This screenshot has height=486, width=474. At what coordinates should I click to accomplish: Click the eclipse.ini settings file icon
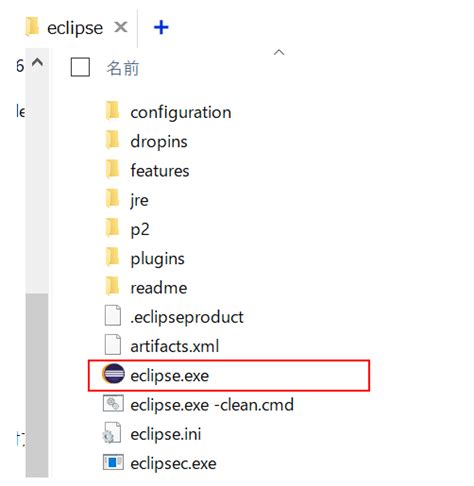click(112, 433)
